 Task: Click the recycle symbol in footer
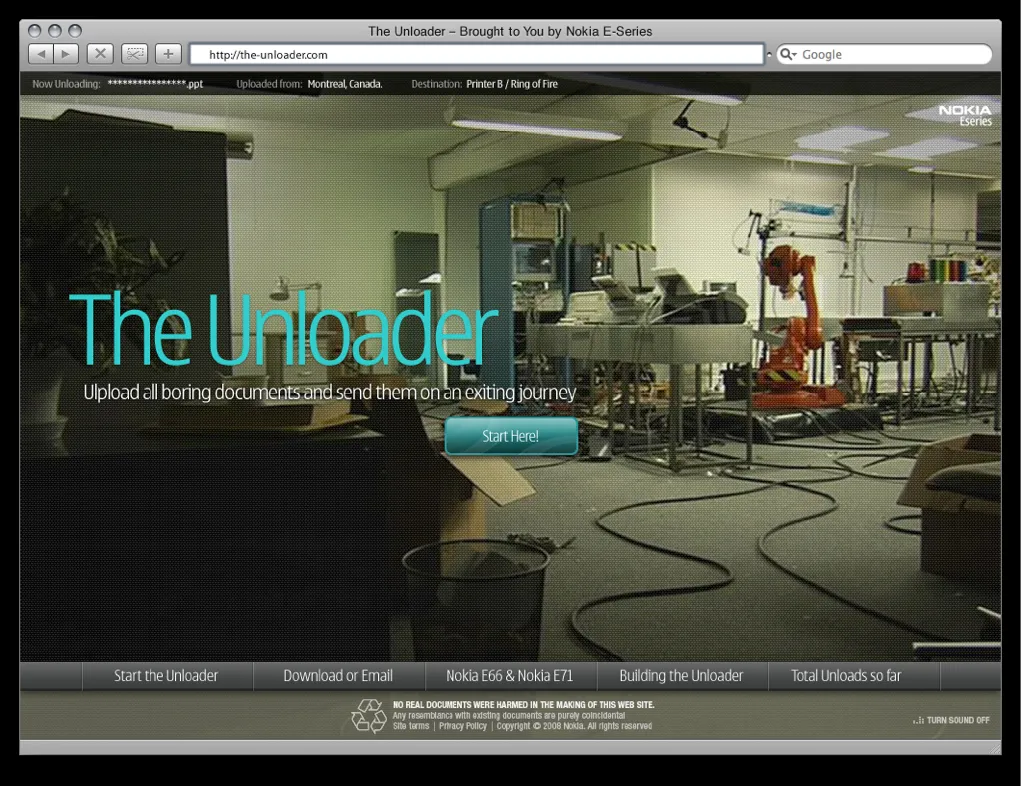369,716
